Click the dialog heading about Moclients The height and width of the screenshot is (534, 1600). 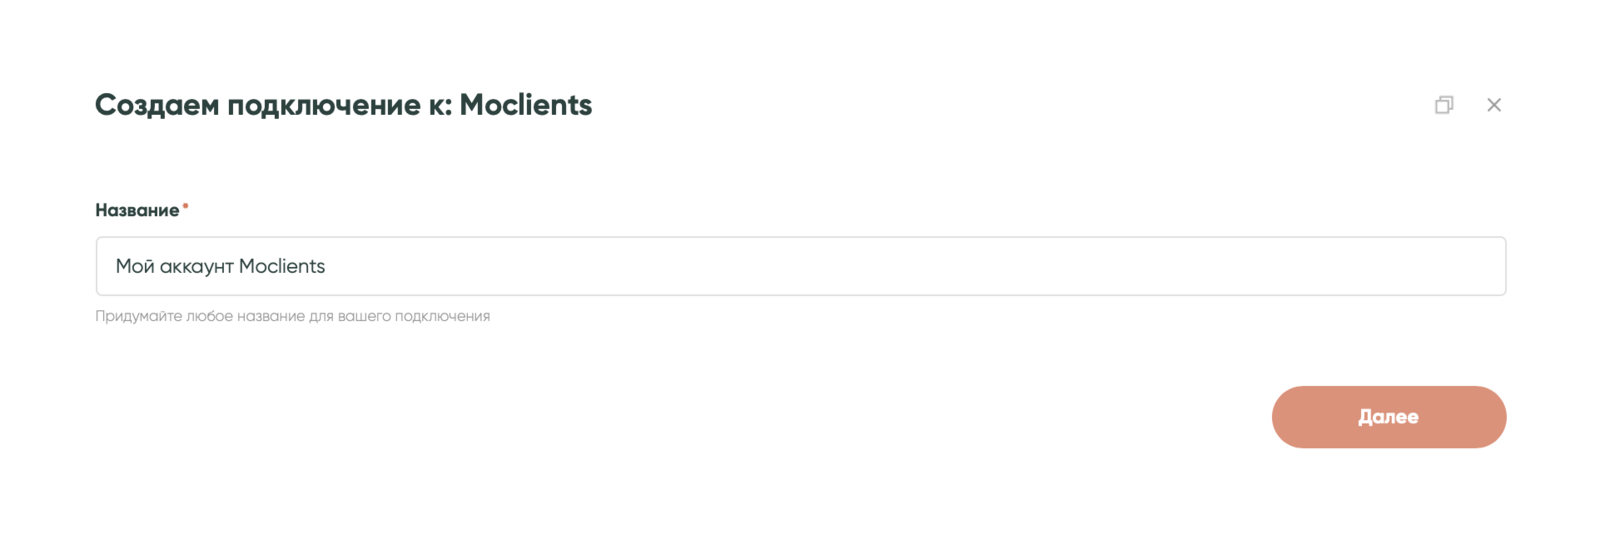coord(343,105)
